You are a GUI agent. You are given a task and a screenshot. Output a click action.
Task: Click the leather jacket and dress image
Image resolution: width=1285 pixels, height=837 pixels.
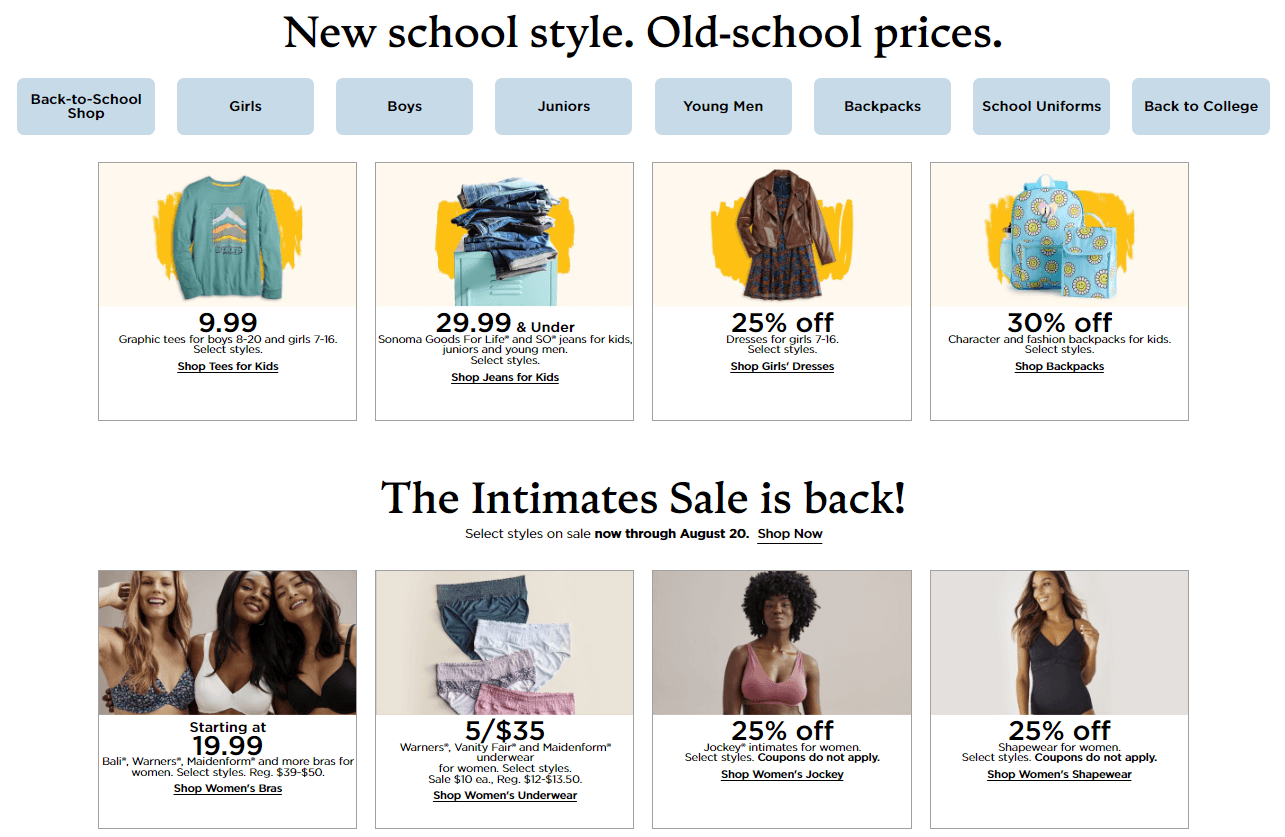tap(782, 235)
